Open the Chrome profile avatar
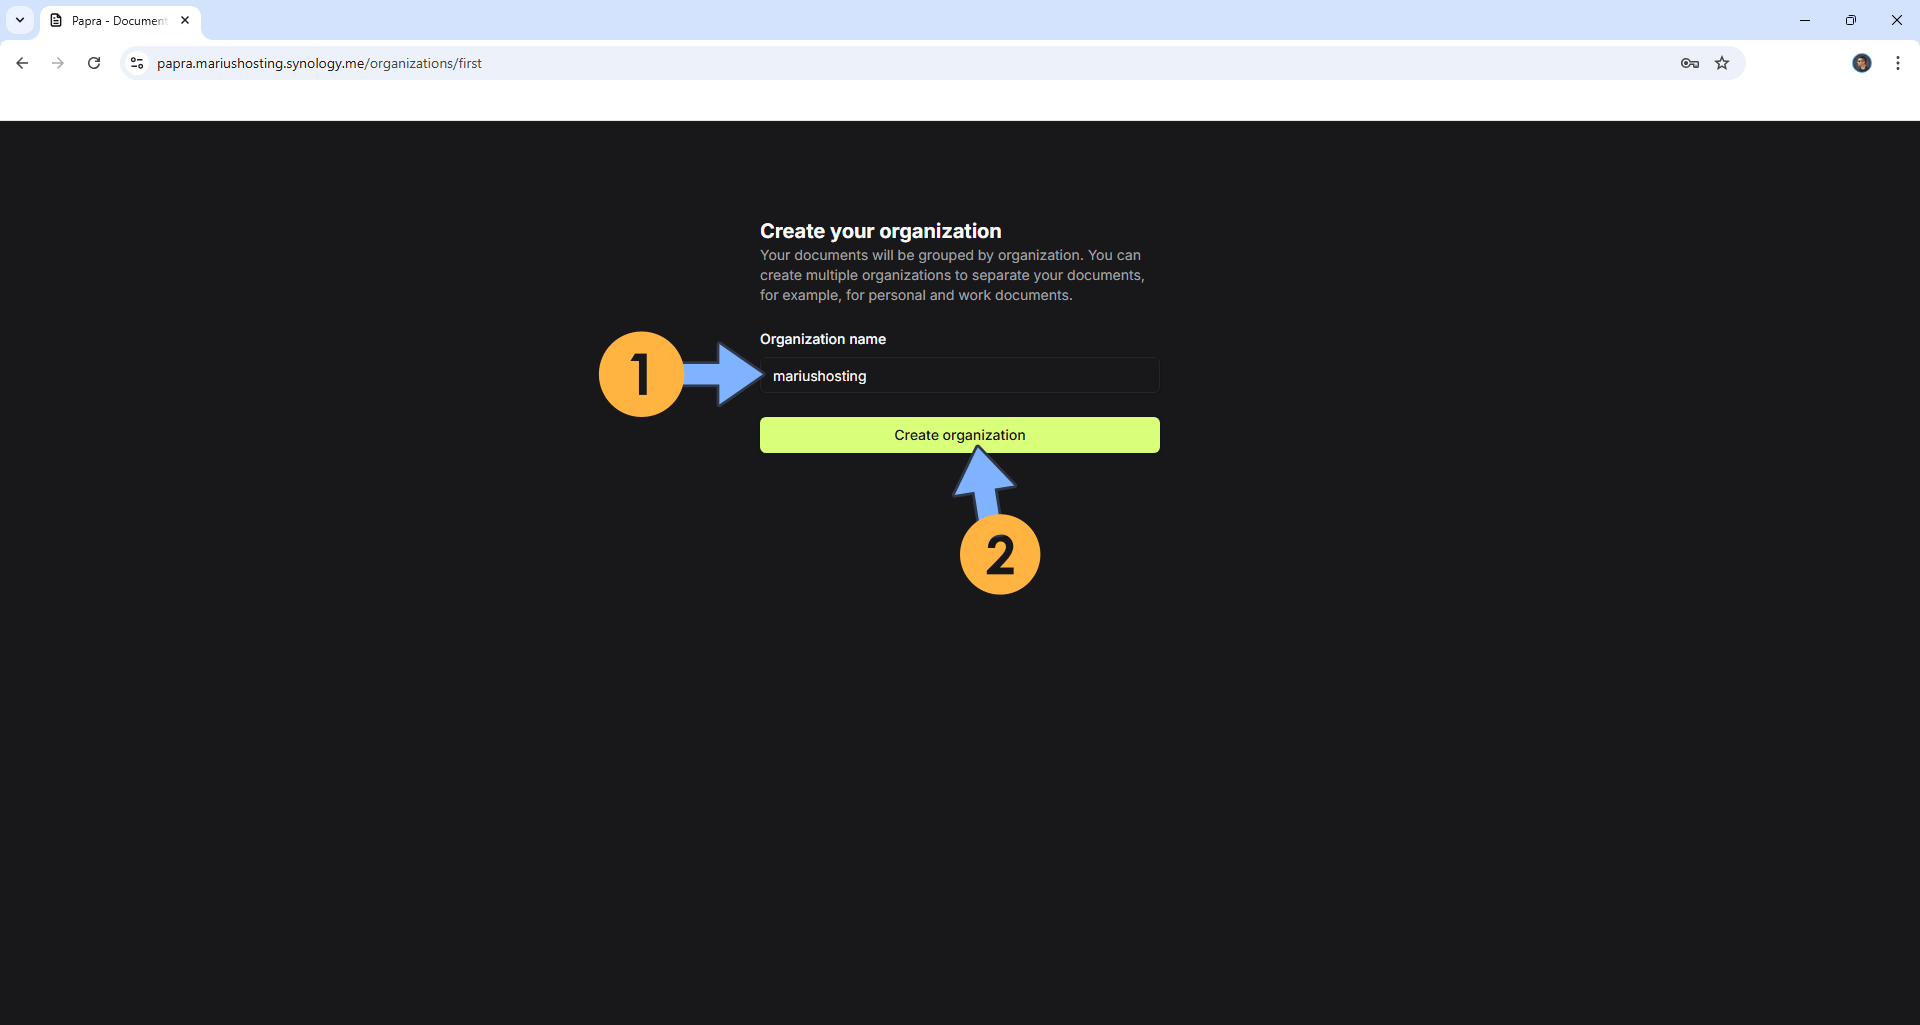 (x=1861, y=63)
